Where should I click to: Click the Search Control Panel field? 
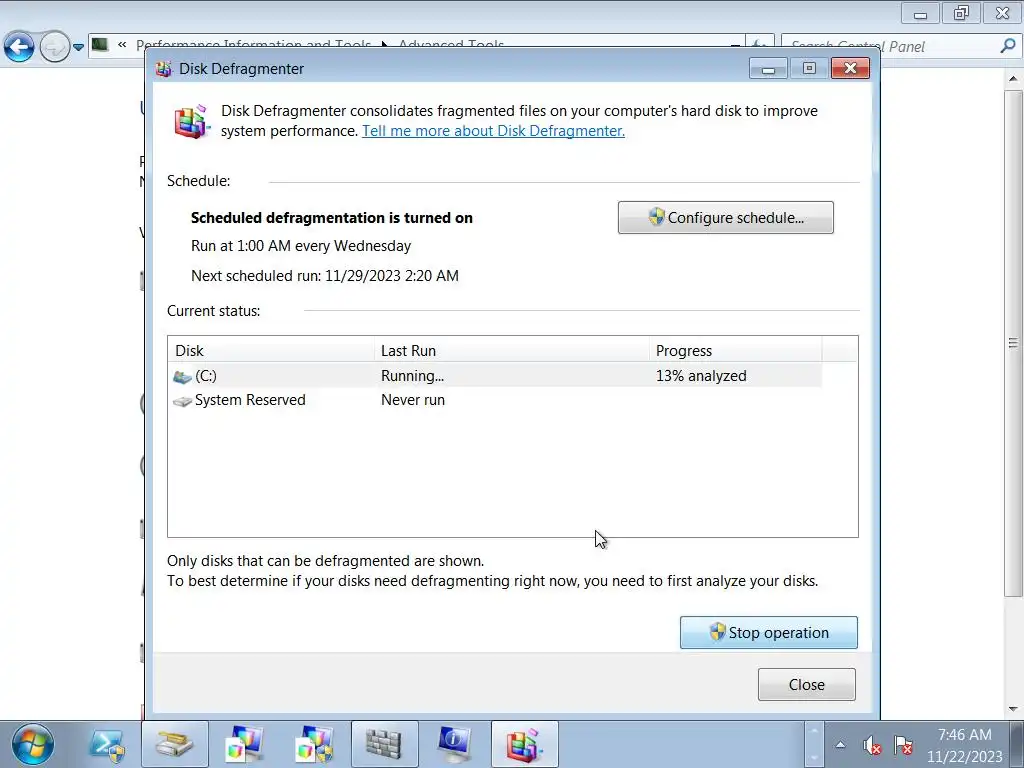tap(891, 46)
